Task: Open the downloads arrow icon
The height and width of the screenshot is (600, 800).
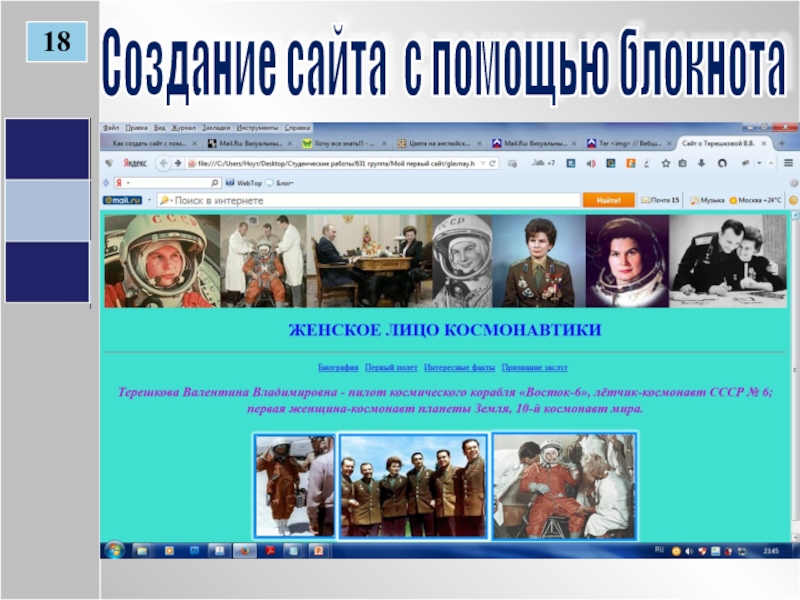Action: click(x=701, y=163)
